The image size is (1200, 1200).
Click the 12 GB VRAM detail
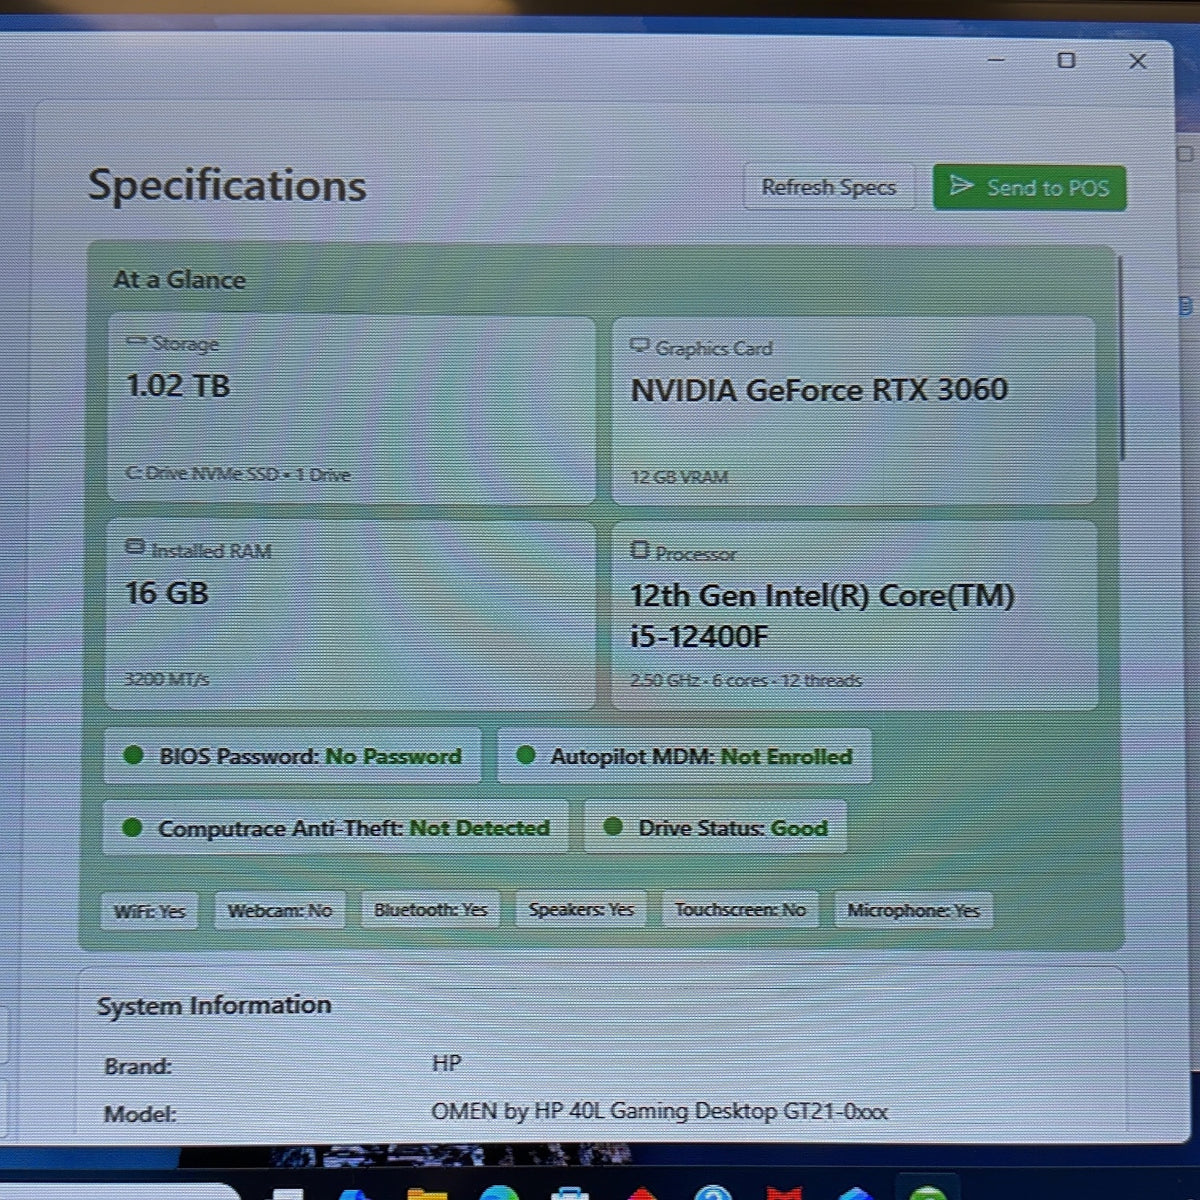coord(679,477)
